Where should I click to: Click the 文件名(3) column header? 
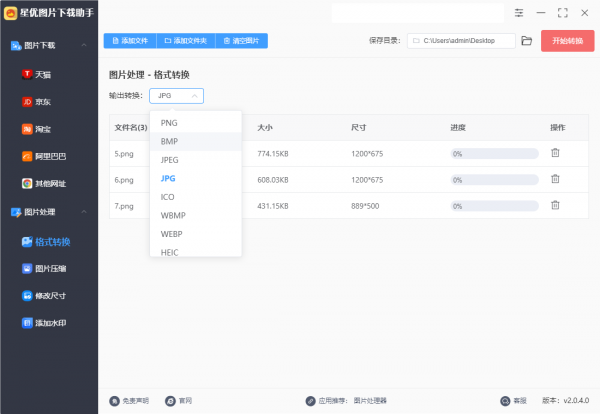pyautogui.click(x=131, y=127)
